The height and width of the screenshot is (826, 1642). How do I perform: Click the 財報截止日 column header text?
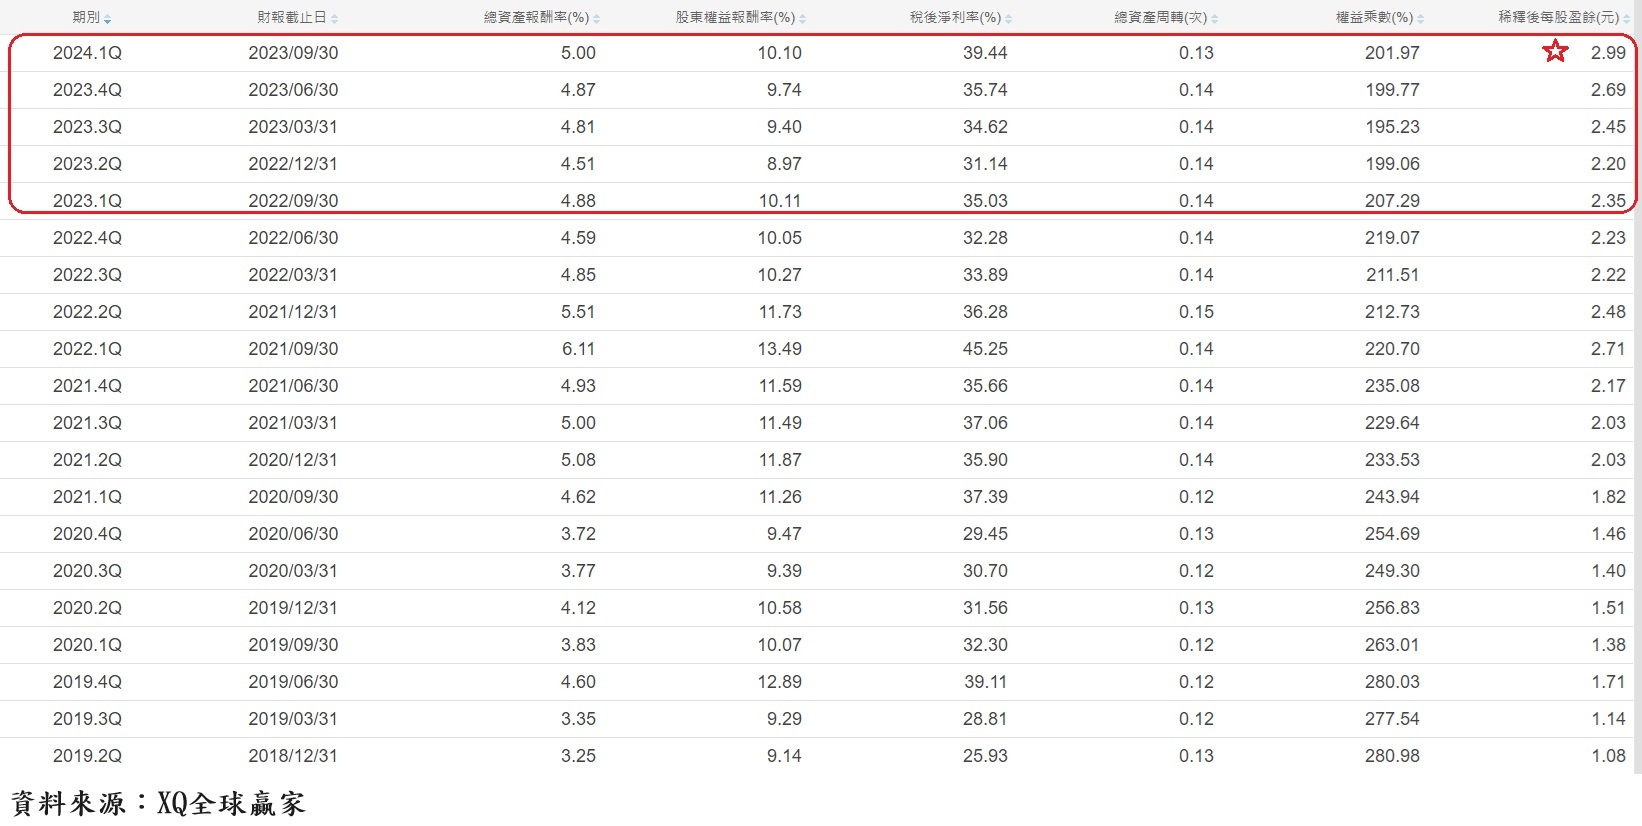(291, 18)
